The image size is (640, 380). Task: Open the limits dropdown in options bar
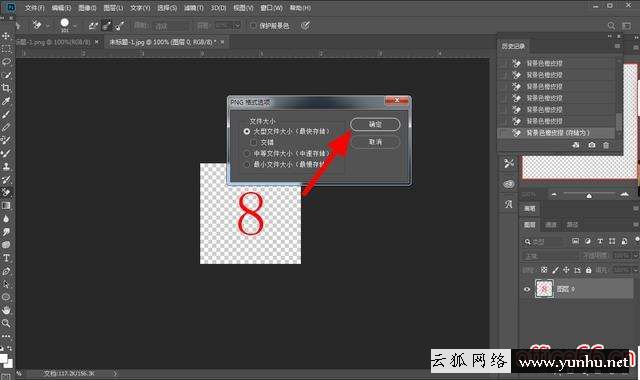pyautogui.click(x=171, y=26)
